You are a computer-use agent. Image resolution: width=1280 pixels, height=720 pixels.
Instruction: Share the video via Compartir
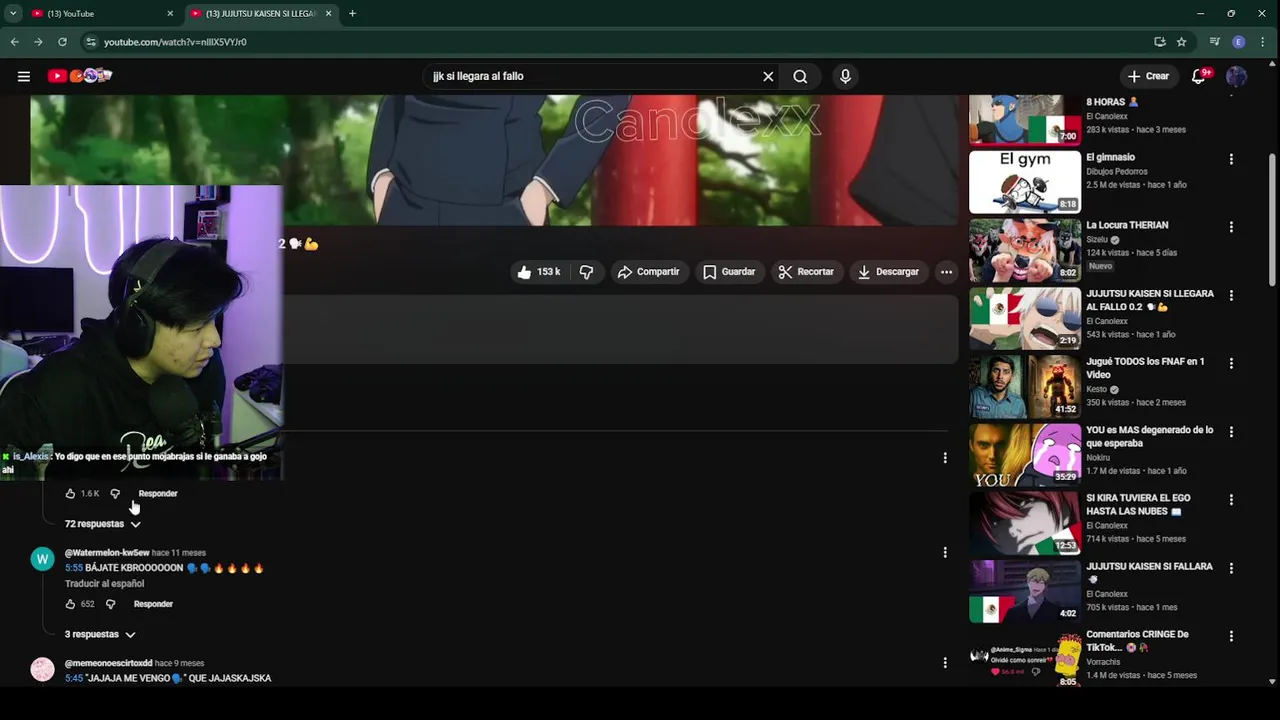click(x=648, y=272)
